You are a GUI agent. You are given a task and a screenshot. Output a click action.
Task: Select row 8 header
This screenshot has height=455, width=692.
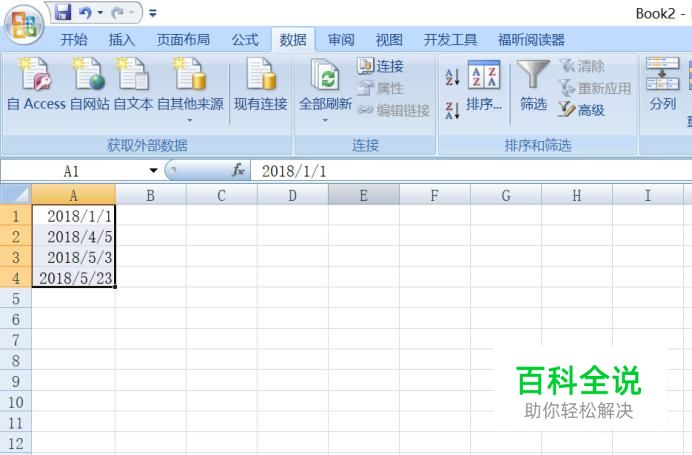tap(16, 361)
